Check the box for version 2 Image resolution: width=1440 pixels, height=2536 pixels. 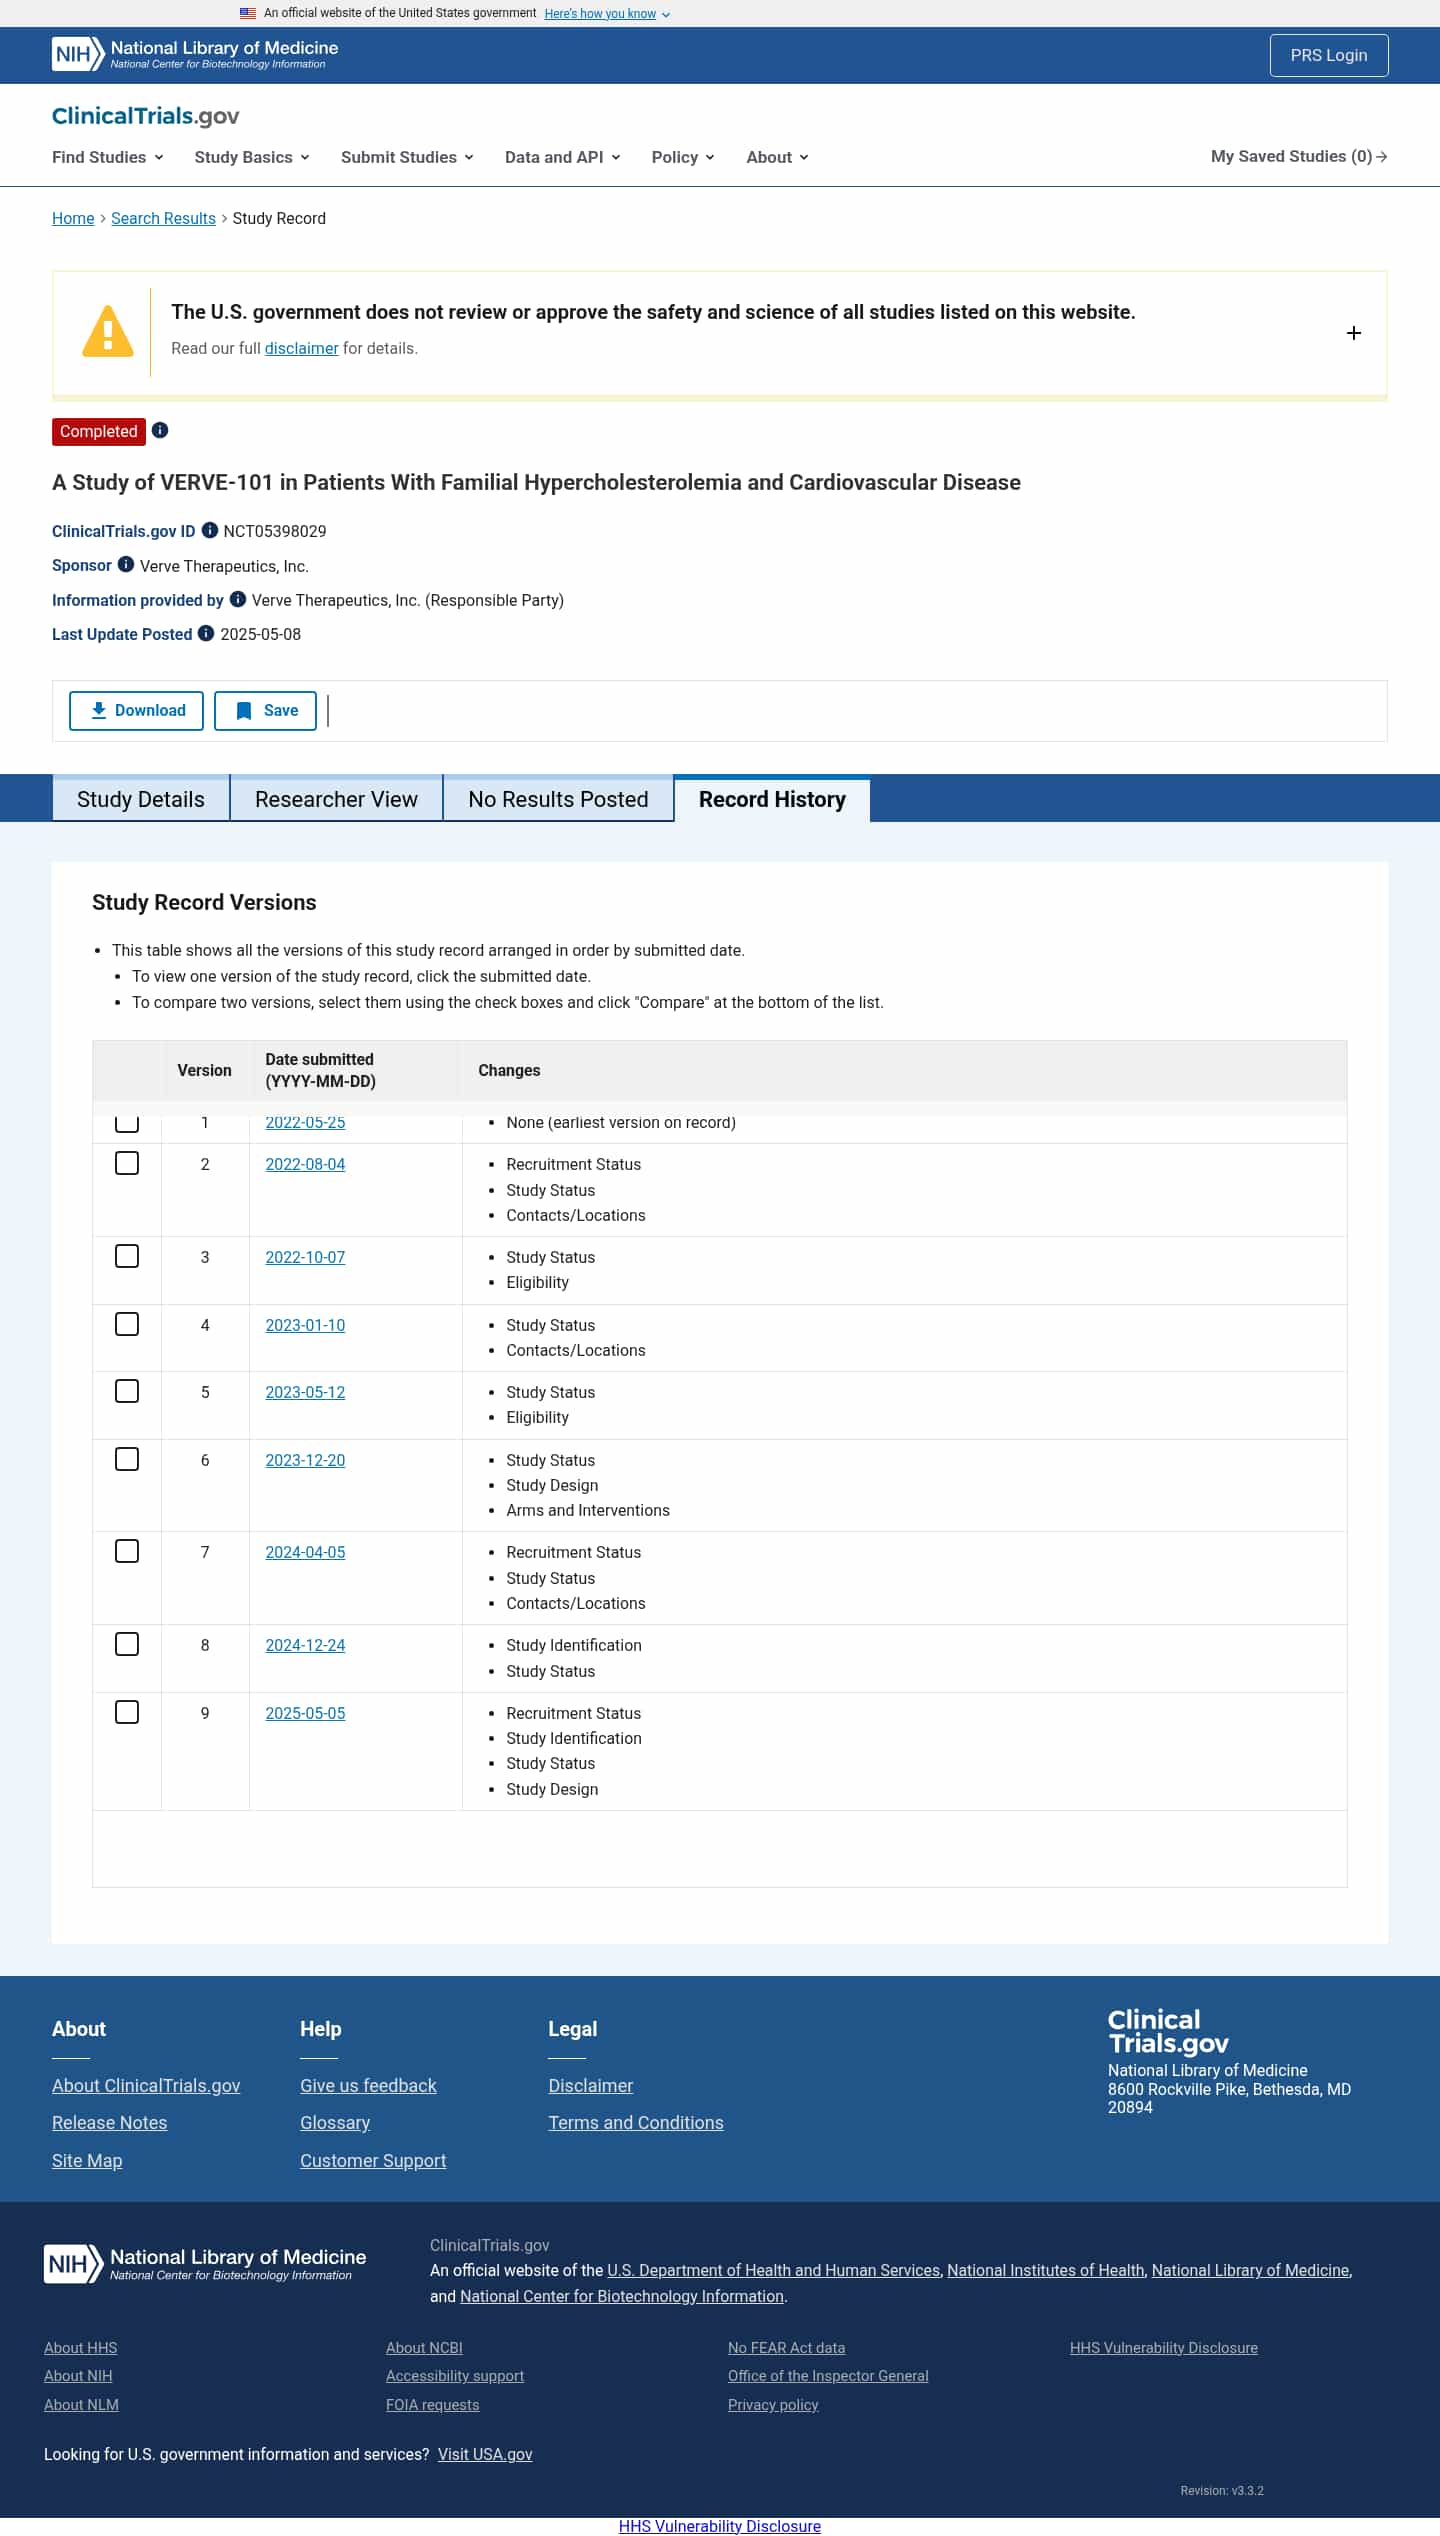127,1163
